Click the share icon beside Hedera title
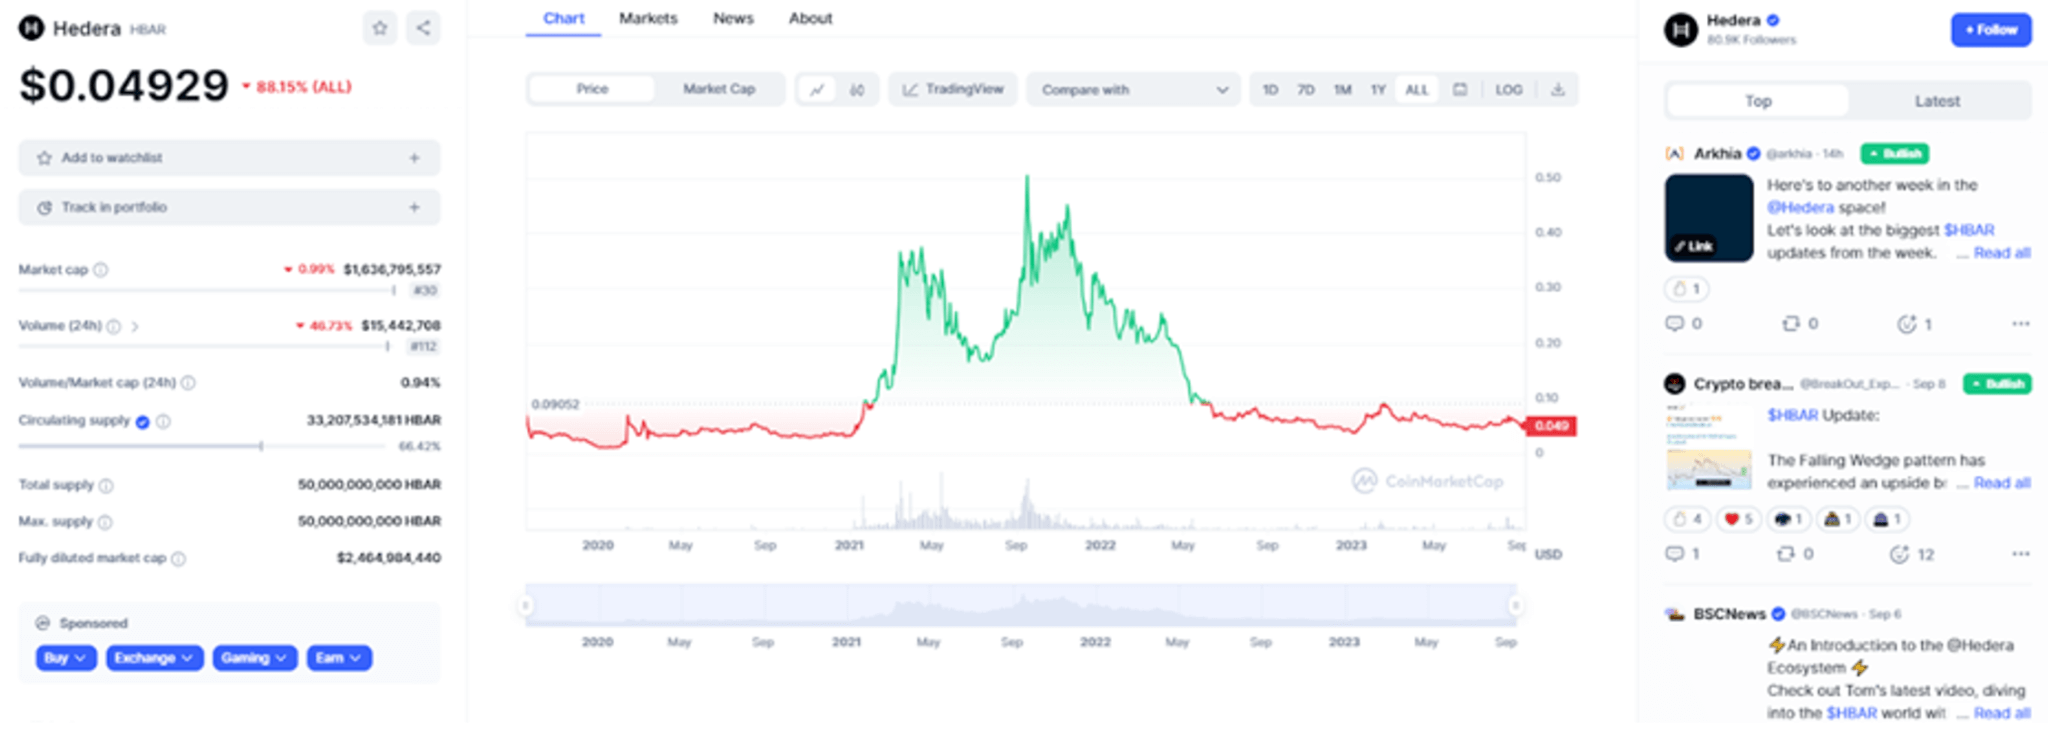2048x738 pixels. (x=423, y=28)
